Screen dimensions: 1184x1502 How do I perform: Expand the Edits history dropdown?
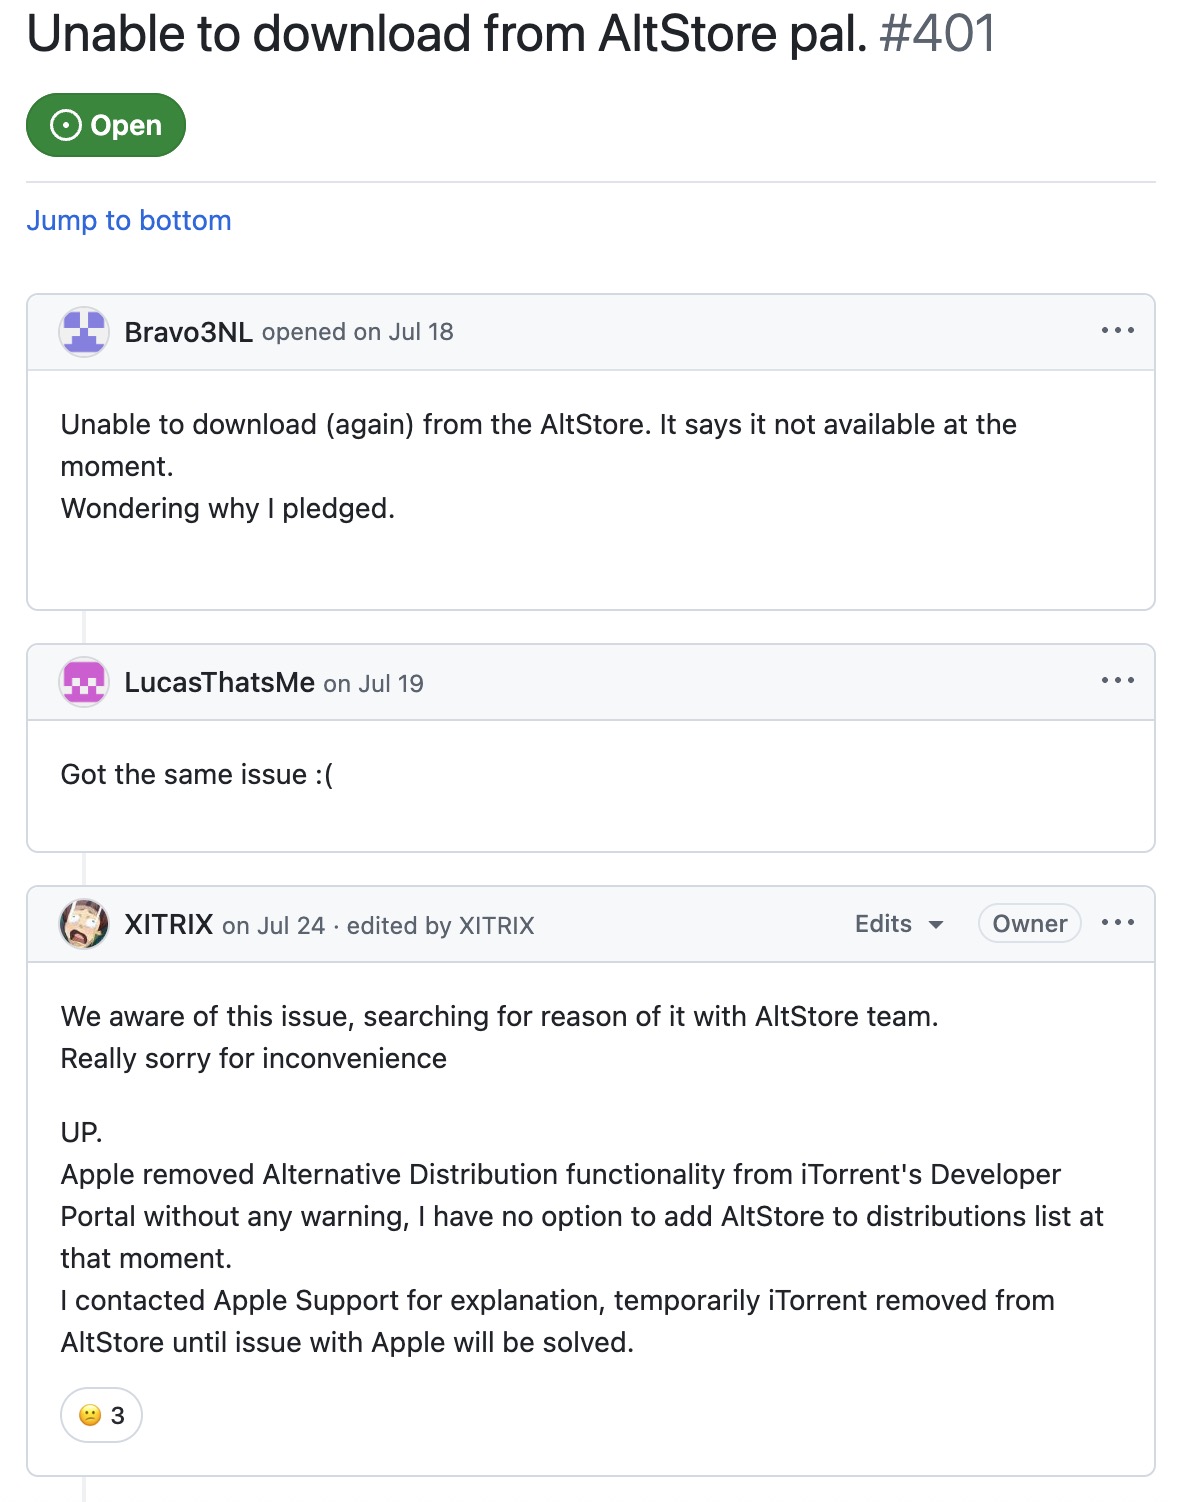click(x=899, y=924)
